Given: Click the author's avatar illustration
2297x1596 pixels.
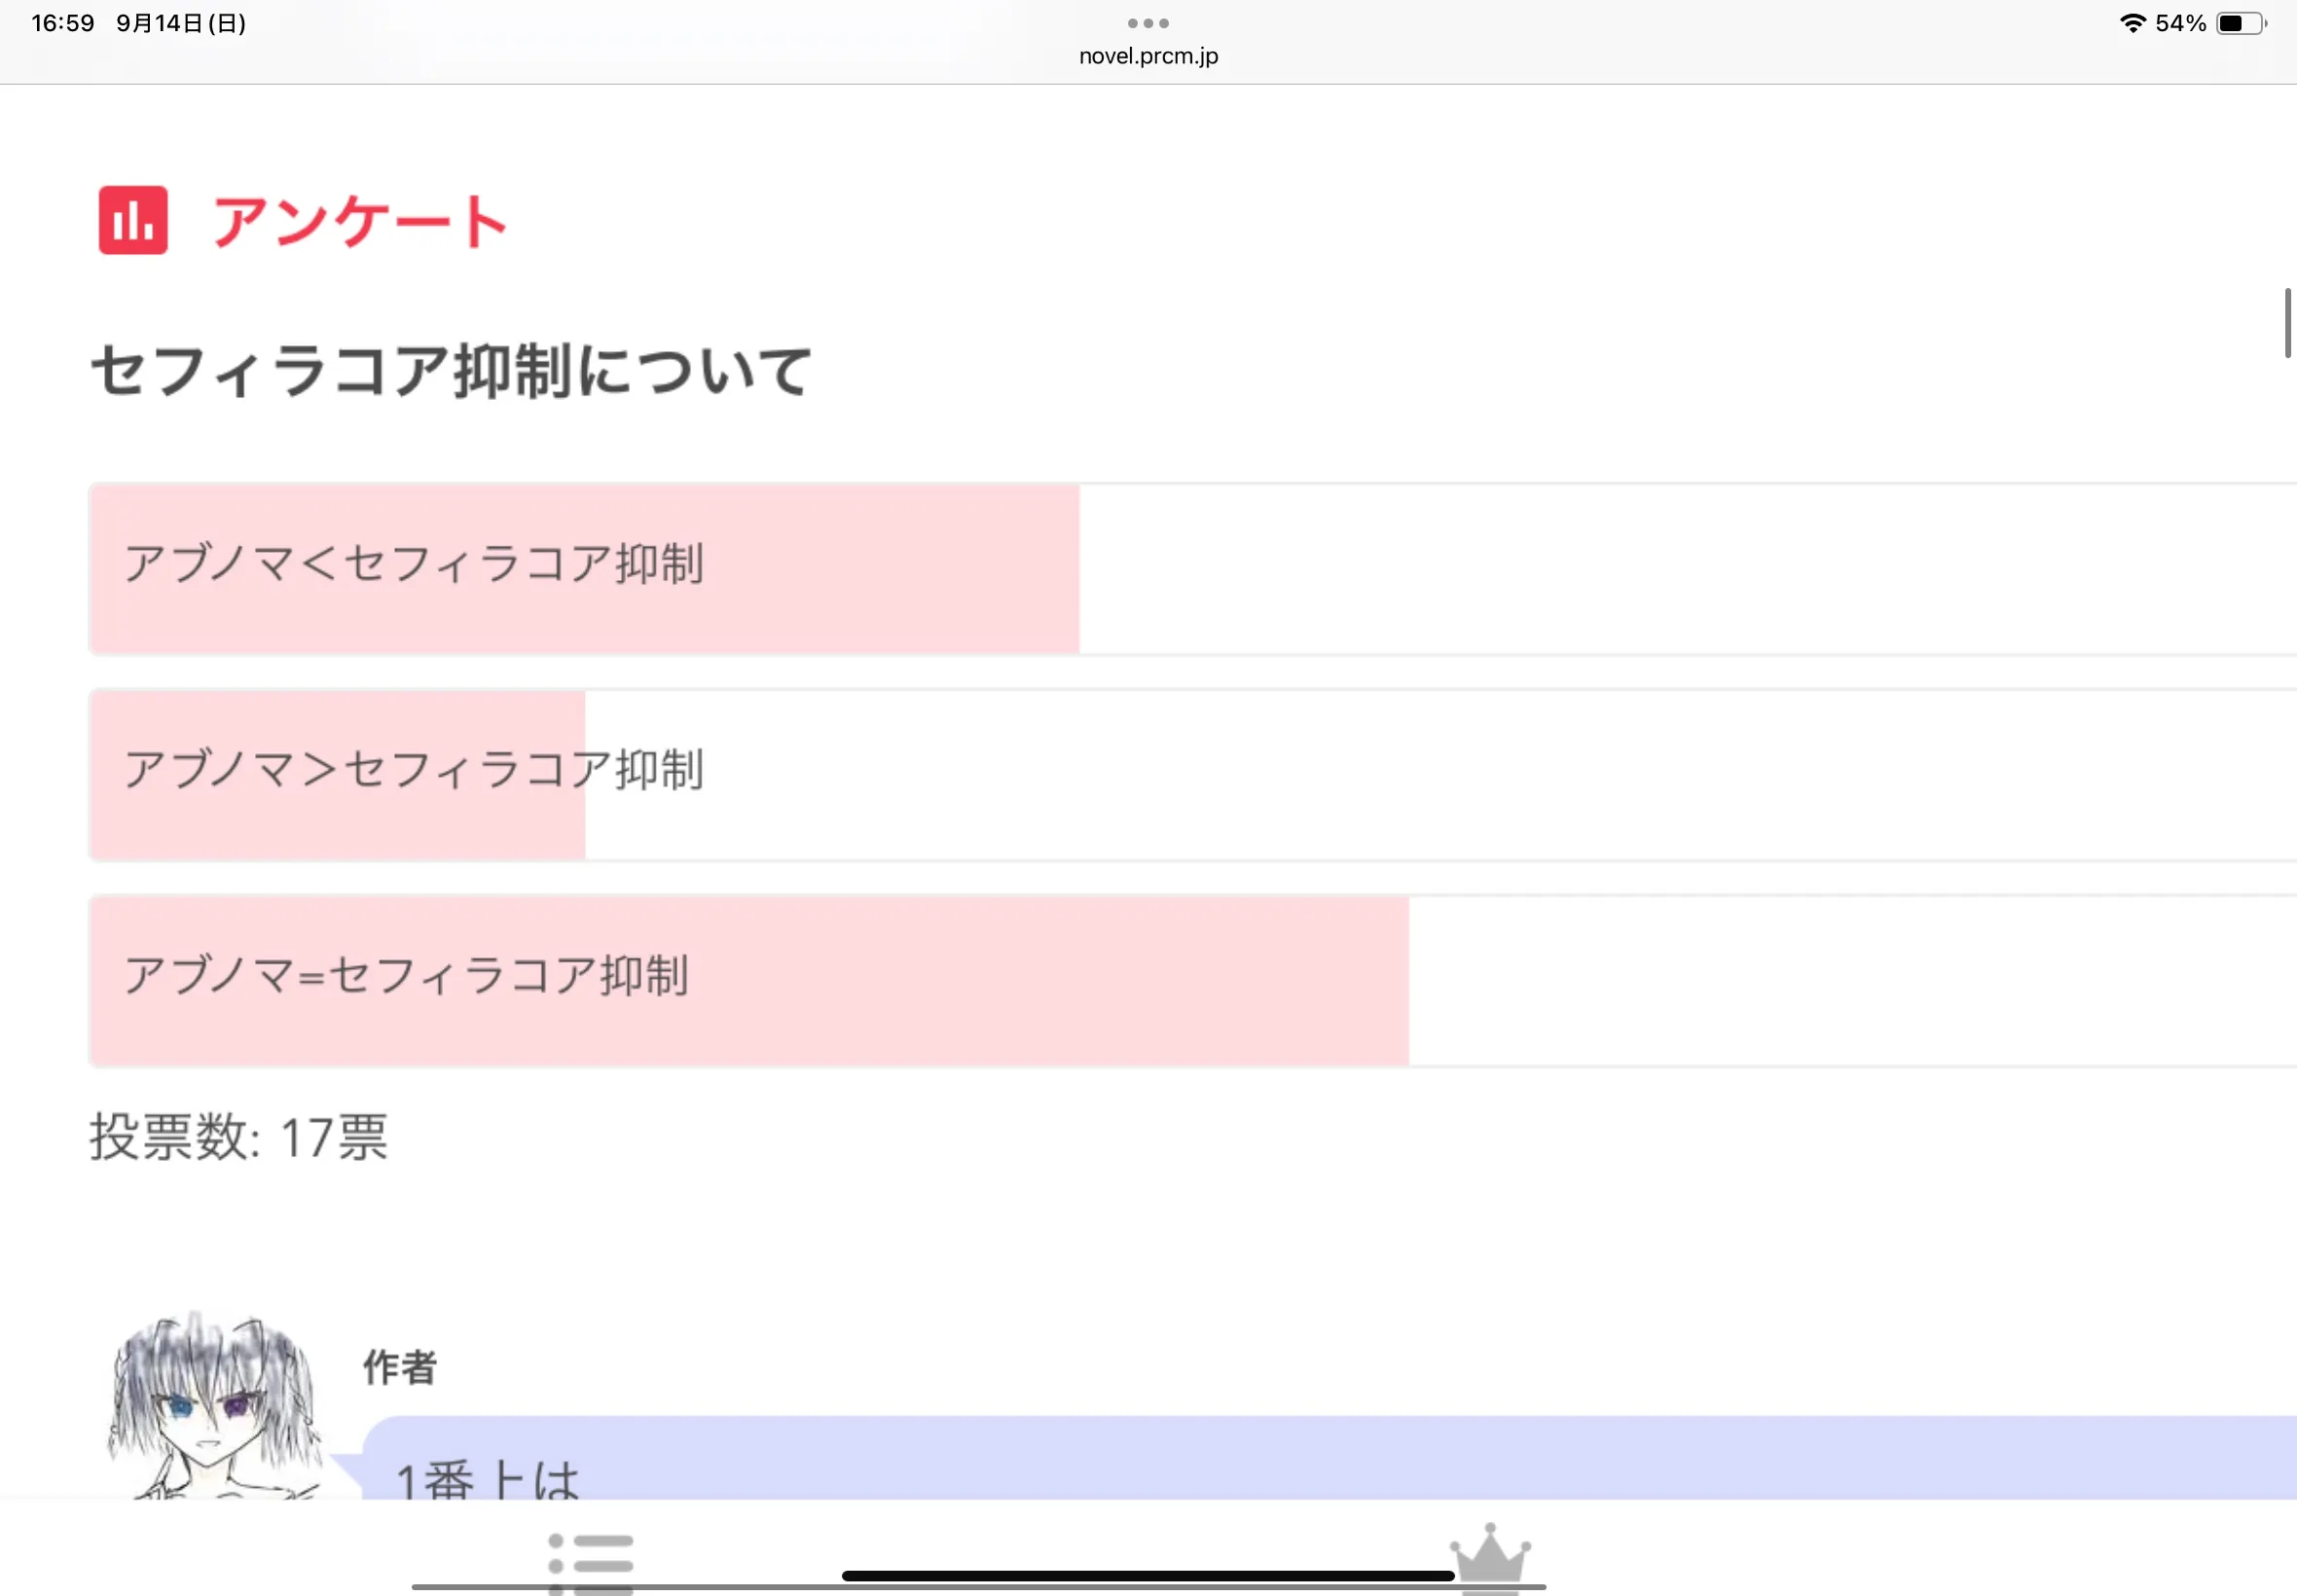Looking at the screenshot, I should [x=213, y=1405].
